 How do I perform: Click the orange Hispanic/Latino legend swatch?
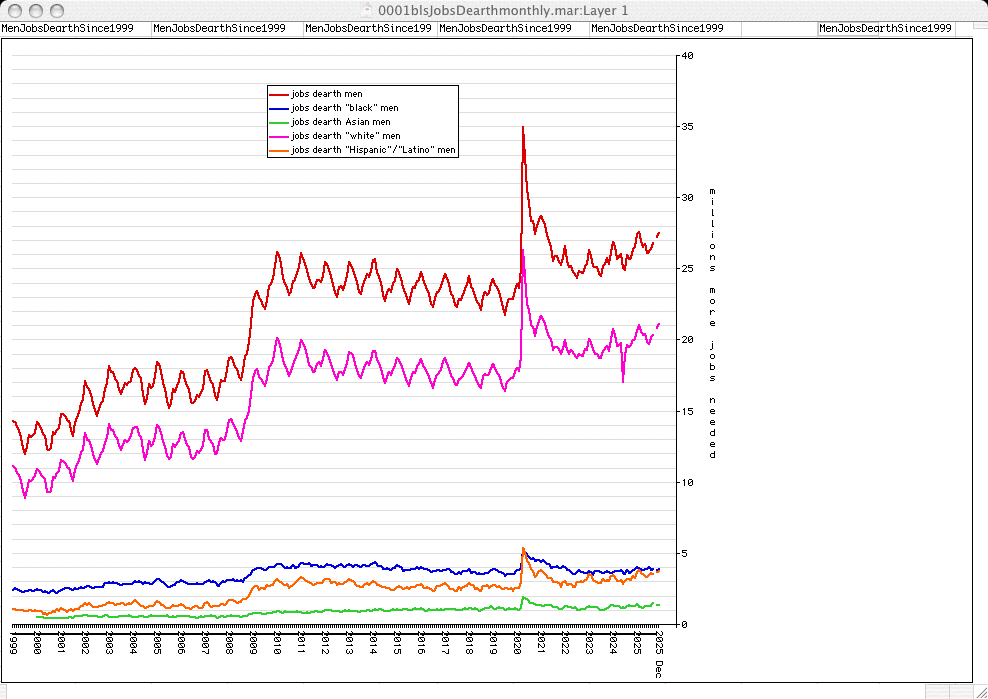tap(279, 150)
